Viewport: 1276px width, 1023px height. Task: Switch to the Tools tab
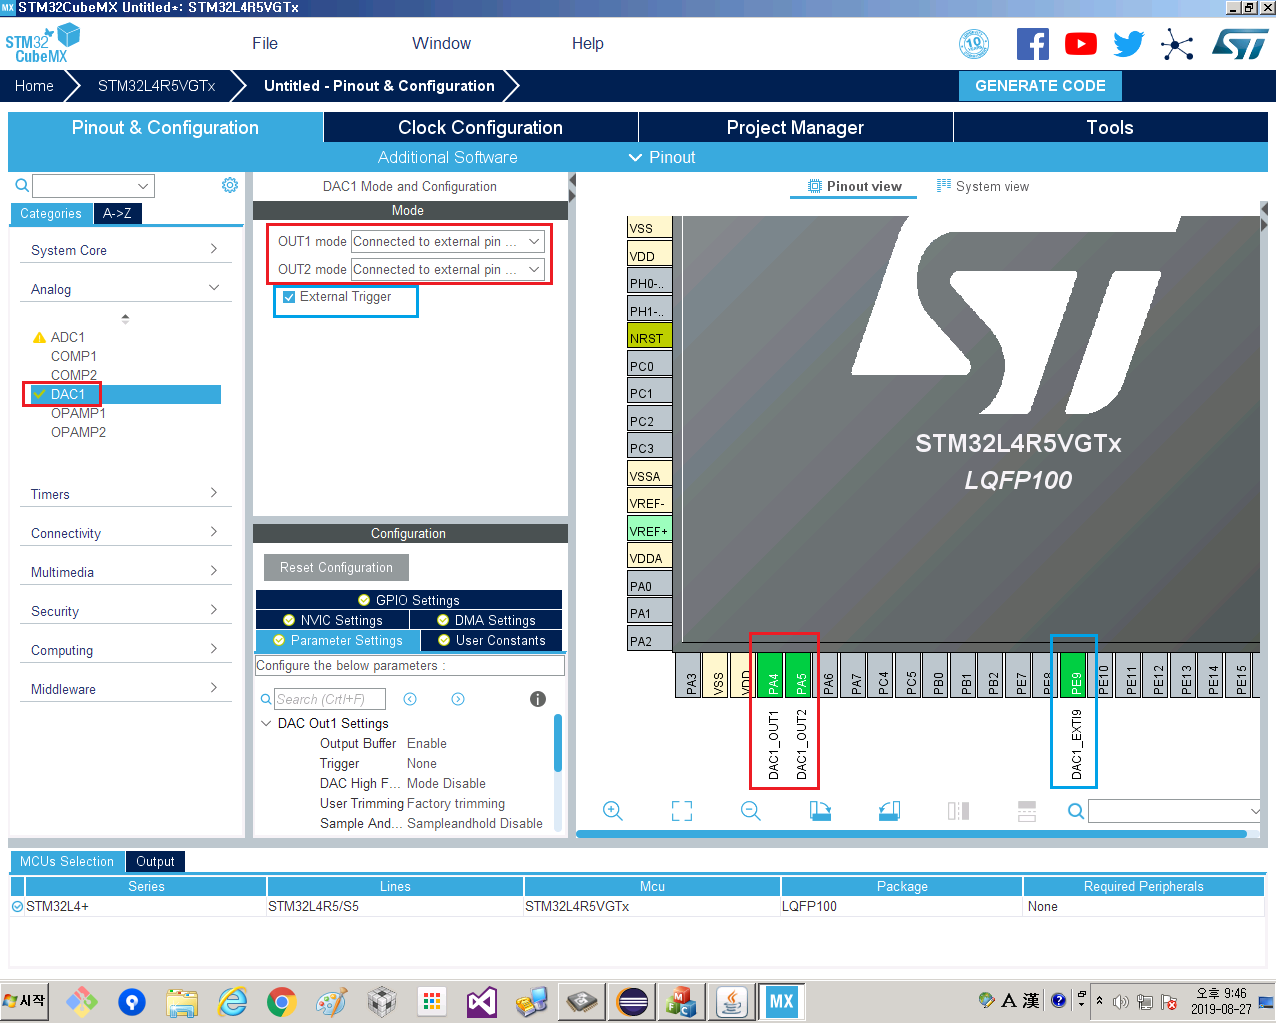1110,127
